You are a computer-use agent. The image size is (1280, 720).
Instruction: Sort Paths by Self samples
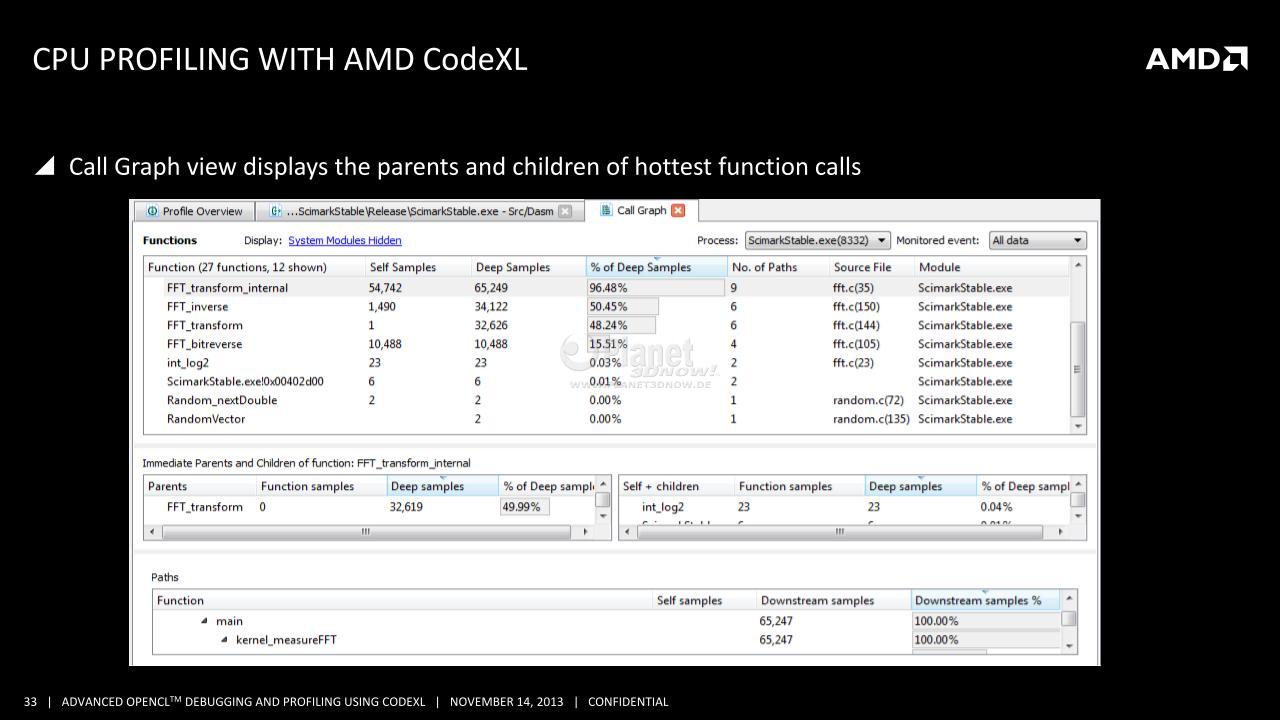pyautogui.click(x=704, y=601)
